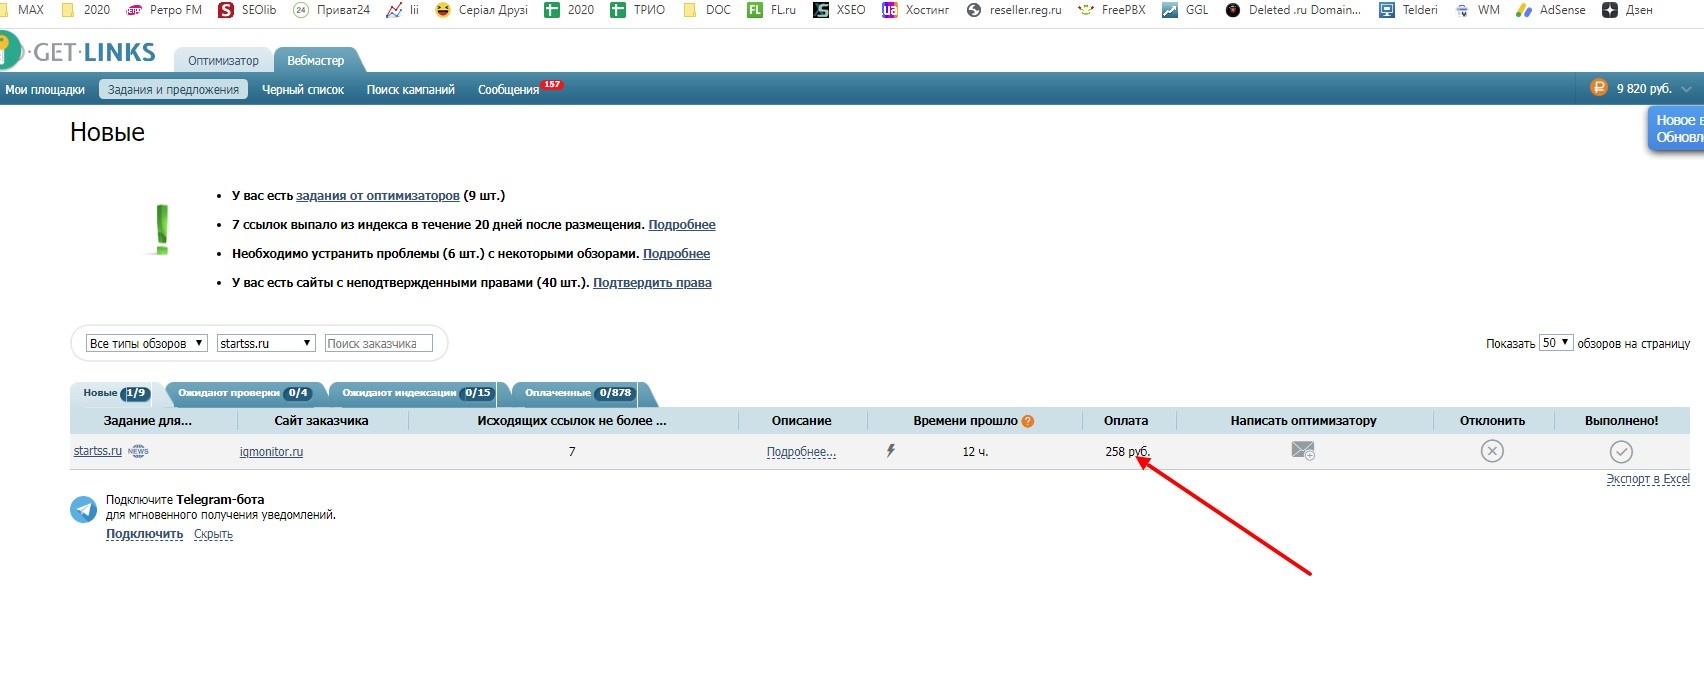
Task: Select the Ожидают проверки 0/4 tab
Action: [244, 393]
